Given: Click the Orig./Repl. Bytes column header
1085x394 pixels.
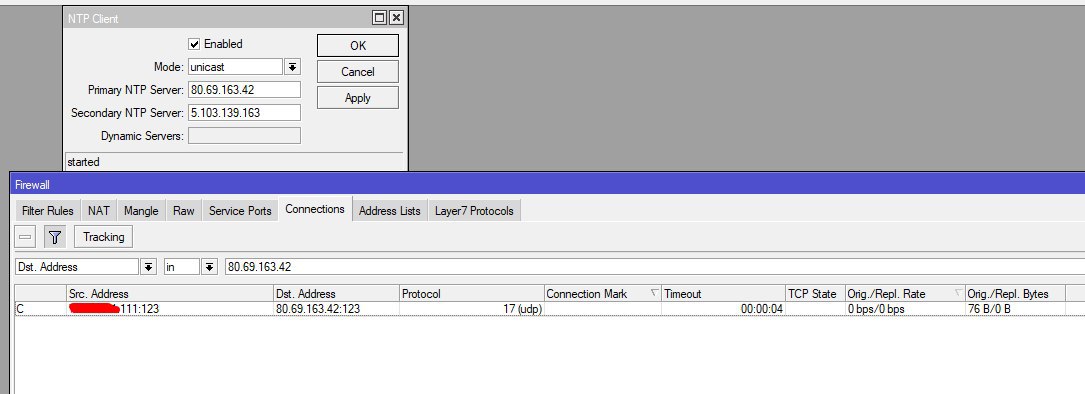Looking at the screenshot, I should pos(1015,294).
